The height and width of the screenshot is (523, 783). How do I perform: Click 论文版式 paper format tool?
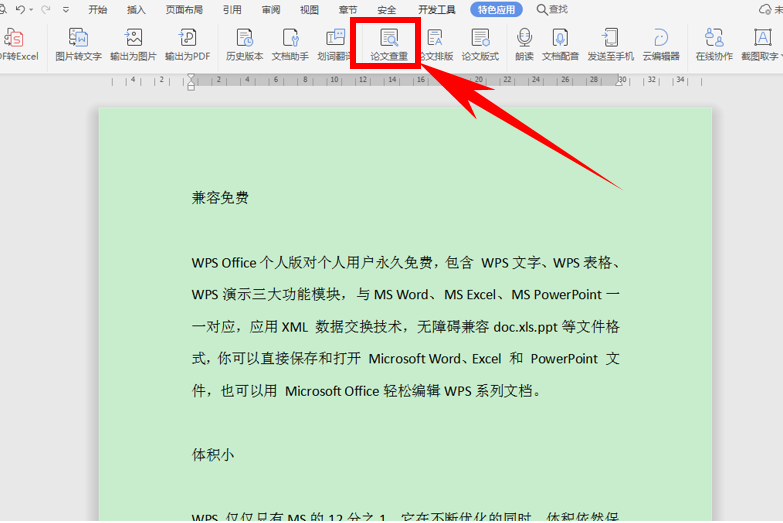pyautogui.click(x=480, y=44)
